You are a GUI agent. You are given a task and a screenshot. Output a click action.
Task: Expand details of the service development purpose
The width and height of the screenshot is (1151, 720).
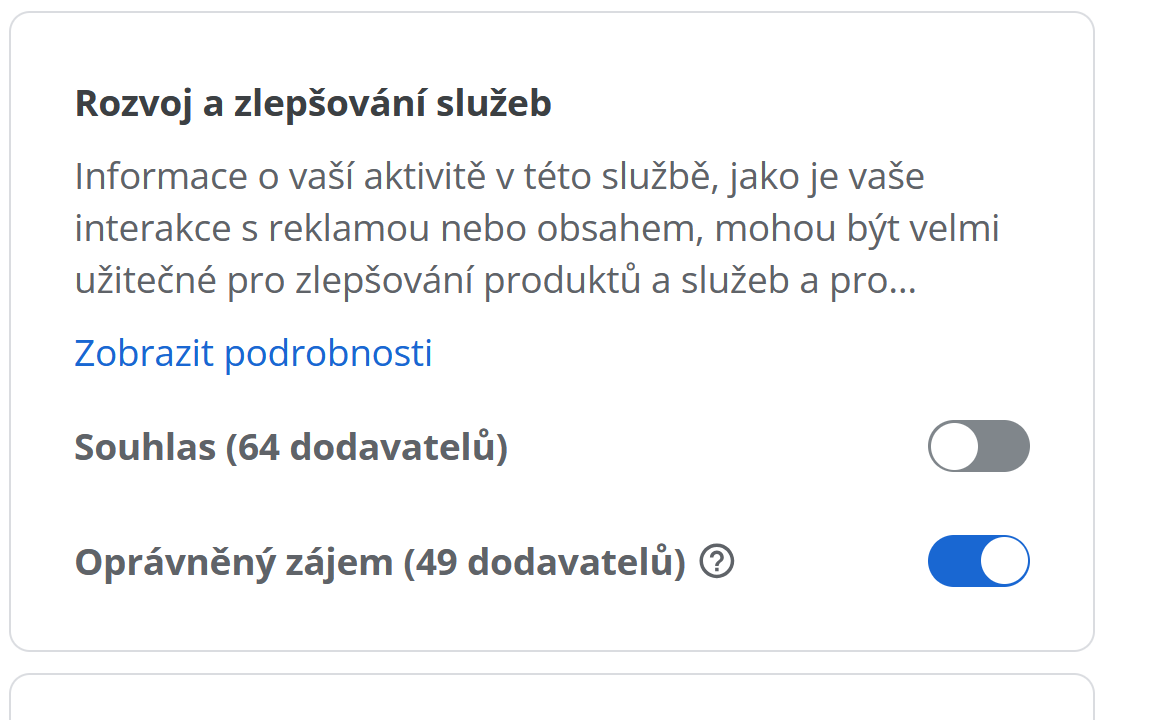tap(253, 353)
